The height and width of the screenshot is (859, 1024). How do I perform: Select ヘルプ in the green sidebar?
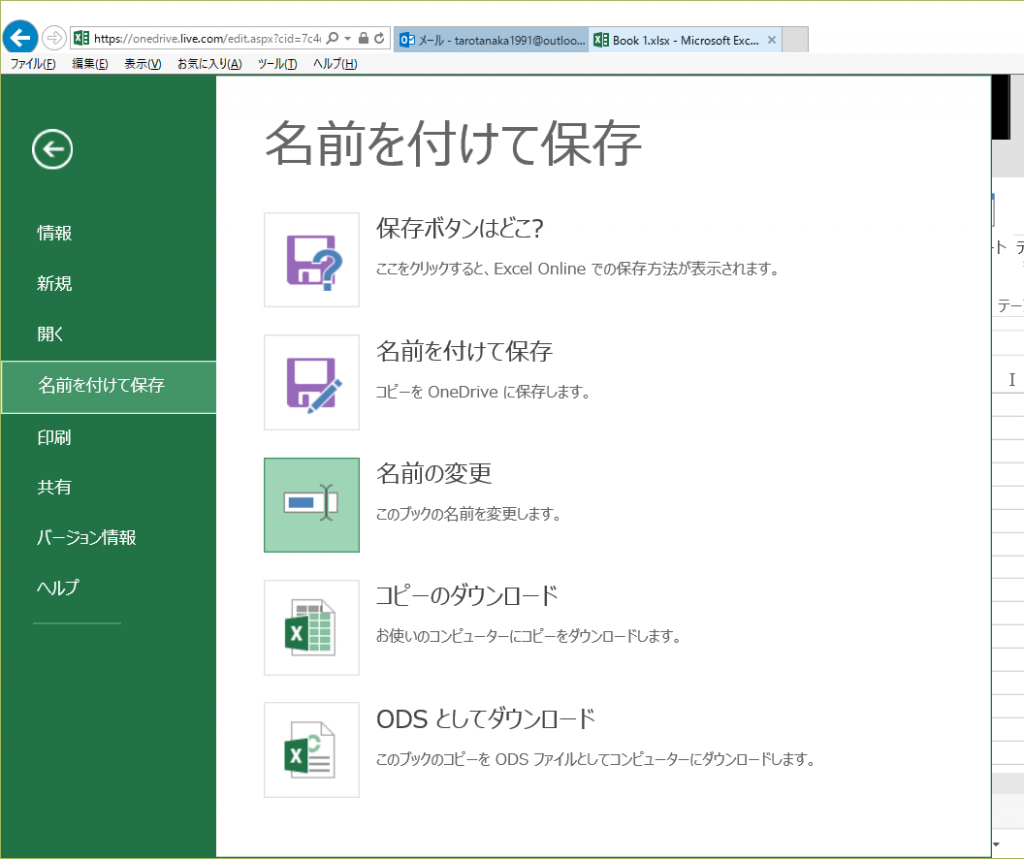[x=57, y=587]
